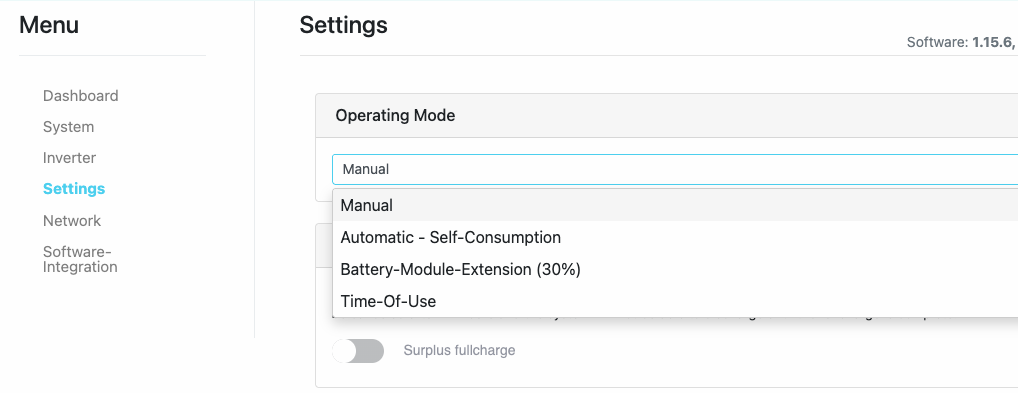
Task: Click the Surplus fullcharge label text
Action: point(459,351)
